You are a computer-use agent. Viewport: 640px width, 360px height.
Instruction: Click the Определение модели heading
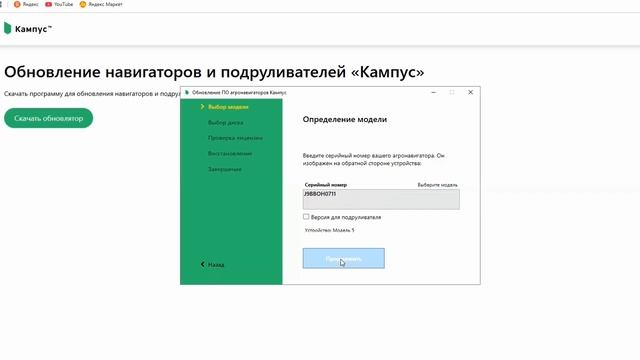coord(345,120)
